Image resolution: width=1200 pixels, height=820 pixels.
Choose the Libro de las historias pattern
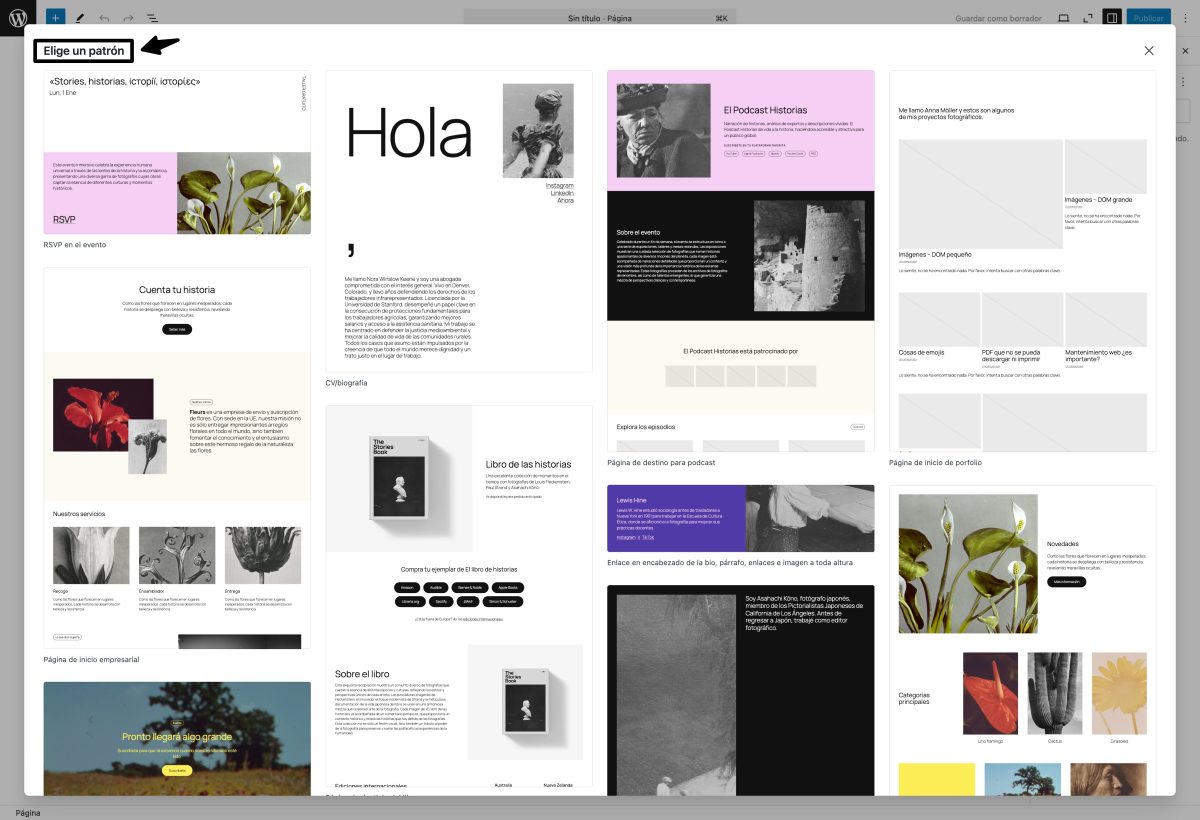[x=459, y=597]
